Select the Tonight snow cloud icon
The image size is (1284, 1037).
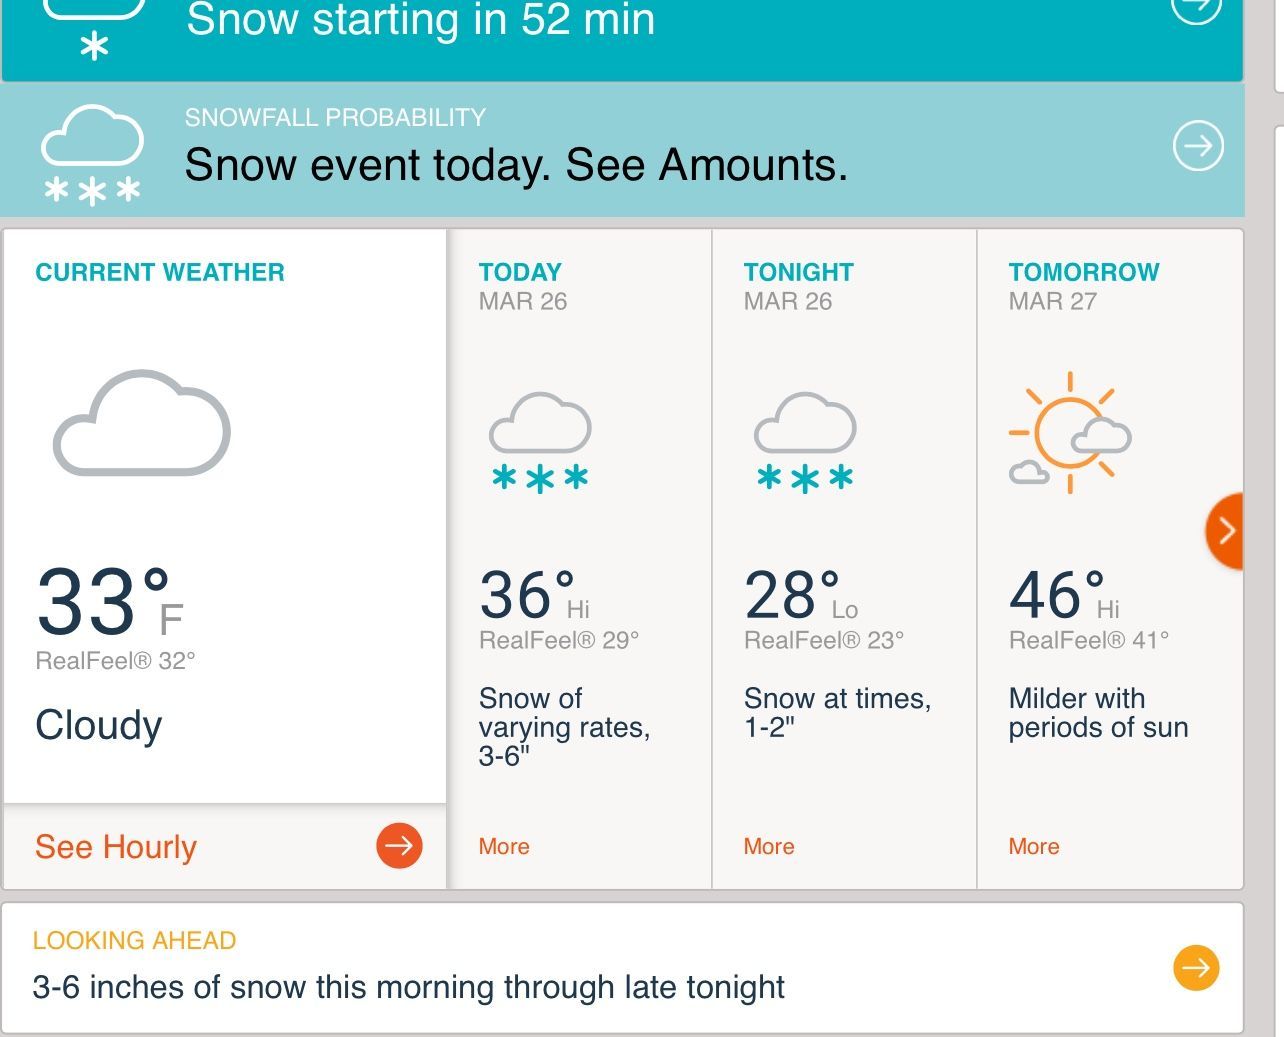point(805,443)
